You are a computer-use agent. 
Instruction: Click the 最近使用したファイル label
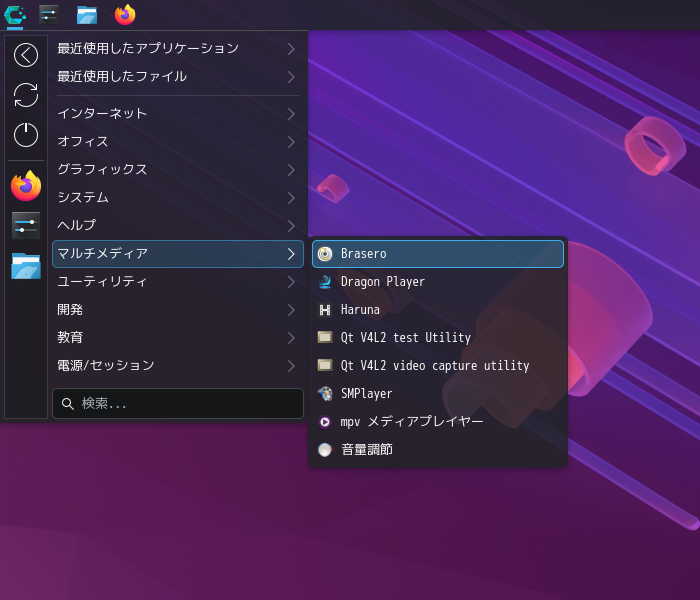122,76
